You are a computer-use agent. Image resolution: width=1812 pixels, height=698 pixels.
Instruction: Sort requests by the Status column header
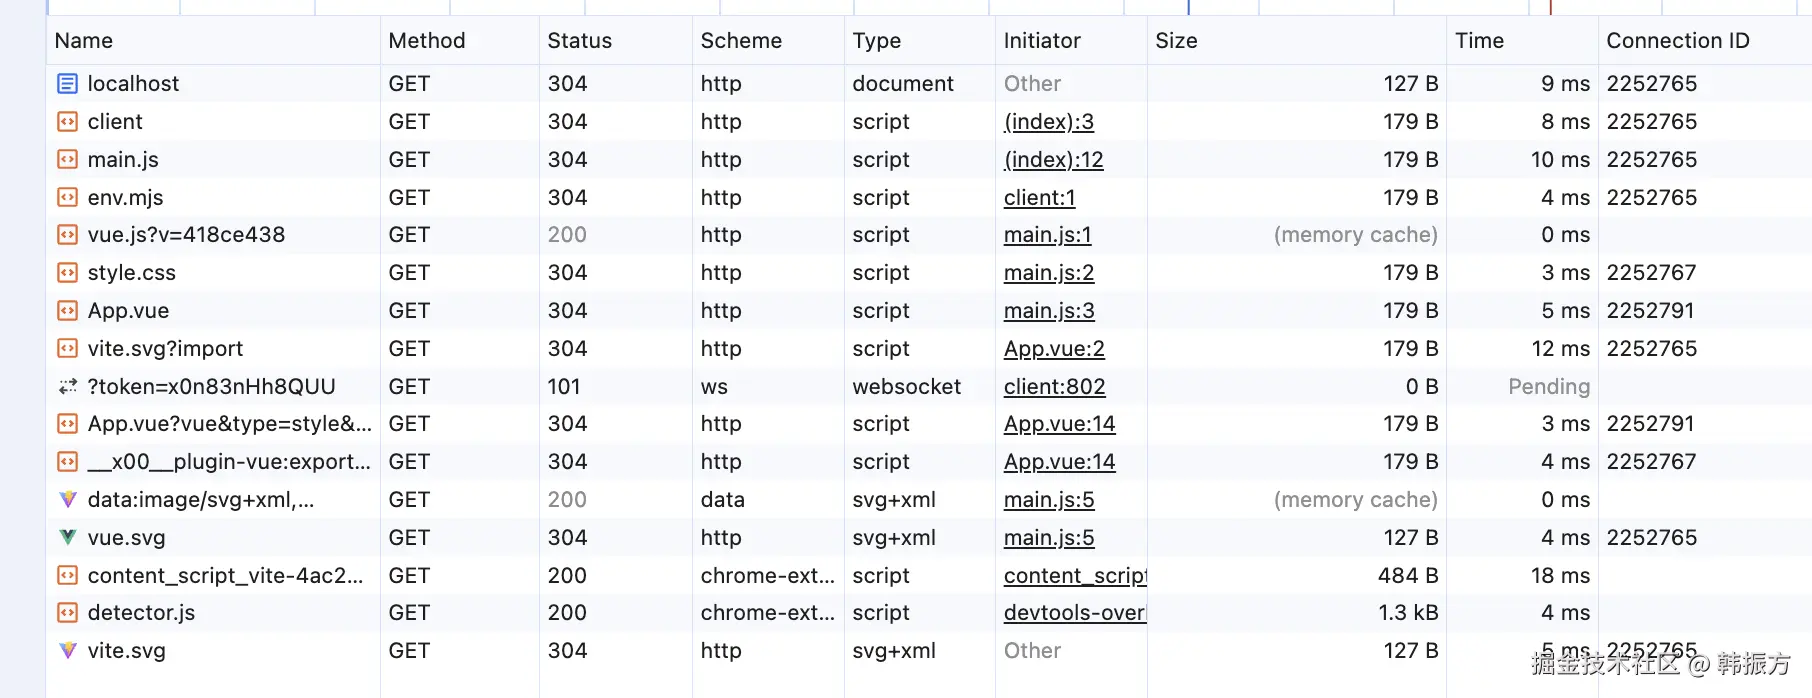pos(579,41)
